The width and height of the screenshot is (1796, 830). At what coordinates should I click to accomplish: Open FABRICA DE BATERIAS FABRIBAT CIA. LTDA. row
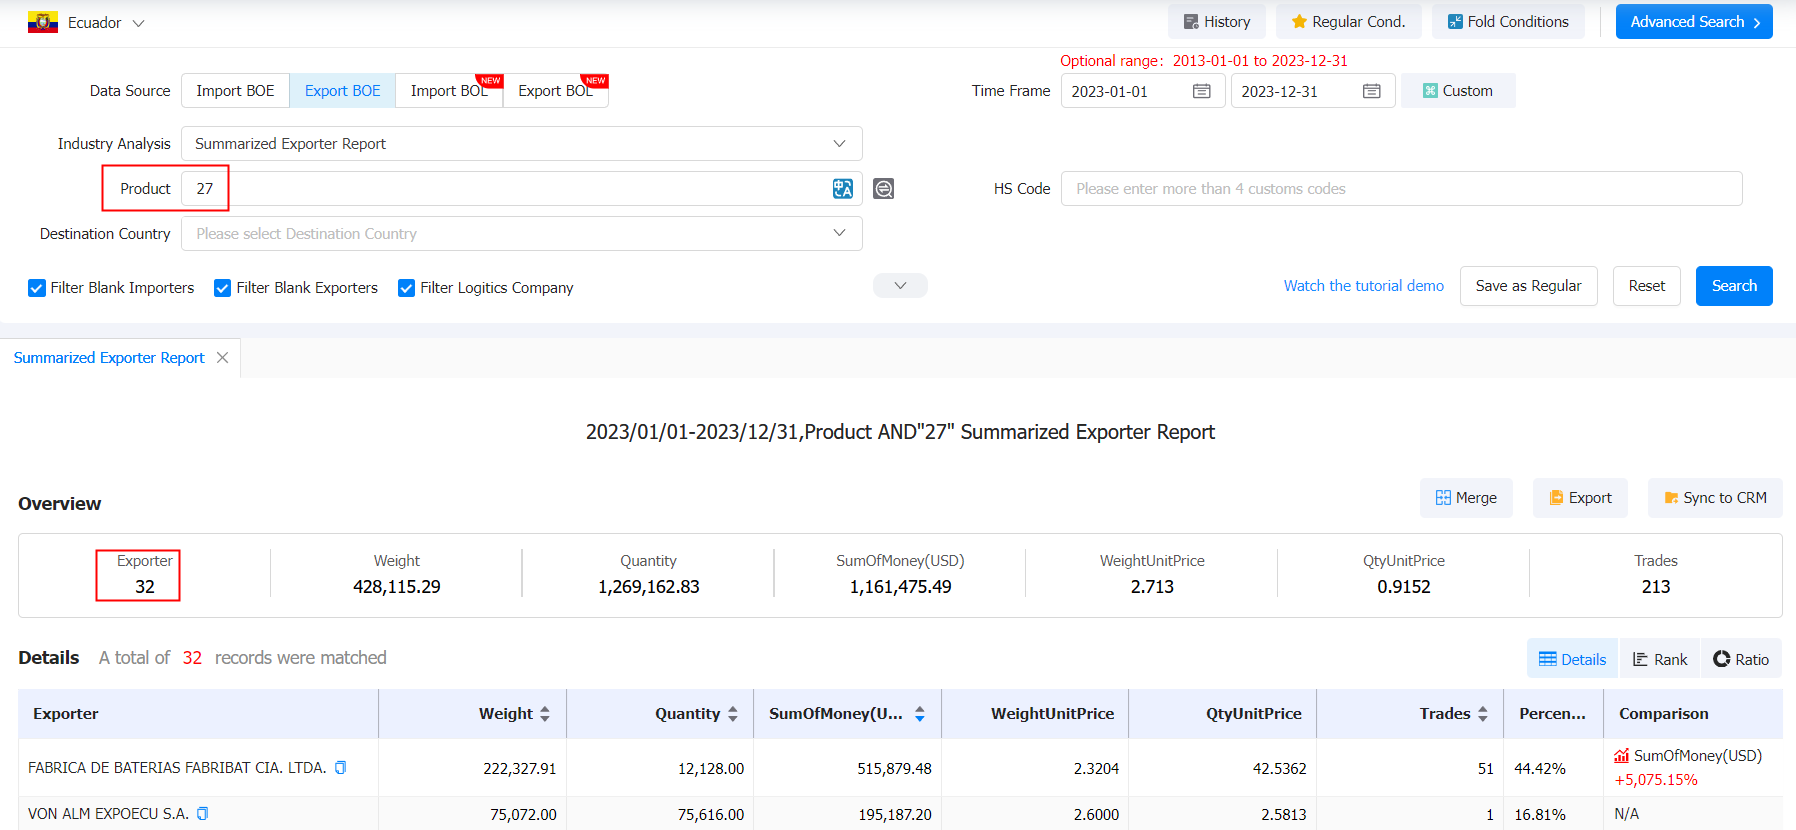click(900, 768)
